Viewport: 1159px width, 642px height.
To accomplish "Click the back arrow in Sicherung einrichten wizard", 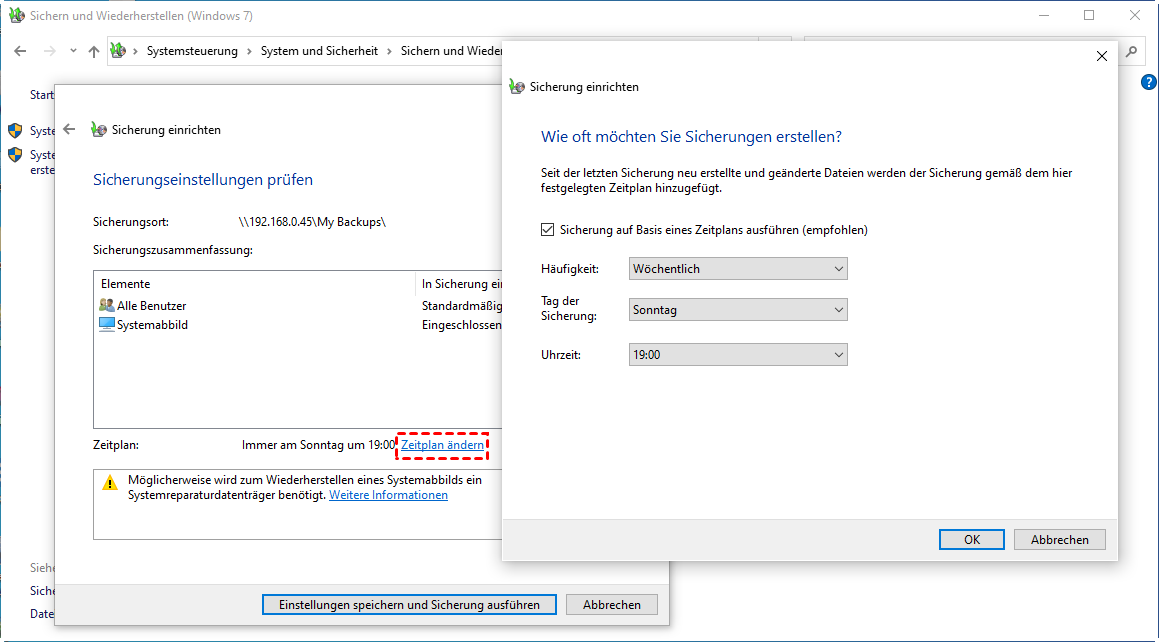I will (69, 129).
